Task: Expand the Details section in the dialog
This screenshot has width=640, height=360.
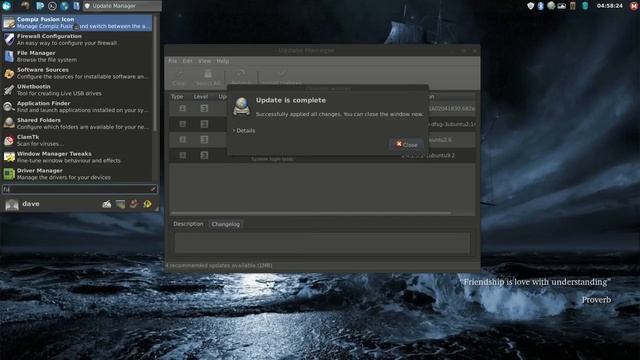Action: pyautogui.click(x=244, y=131)
